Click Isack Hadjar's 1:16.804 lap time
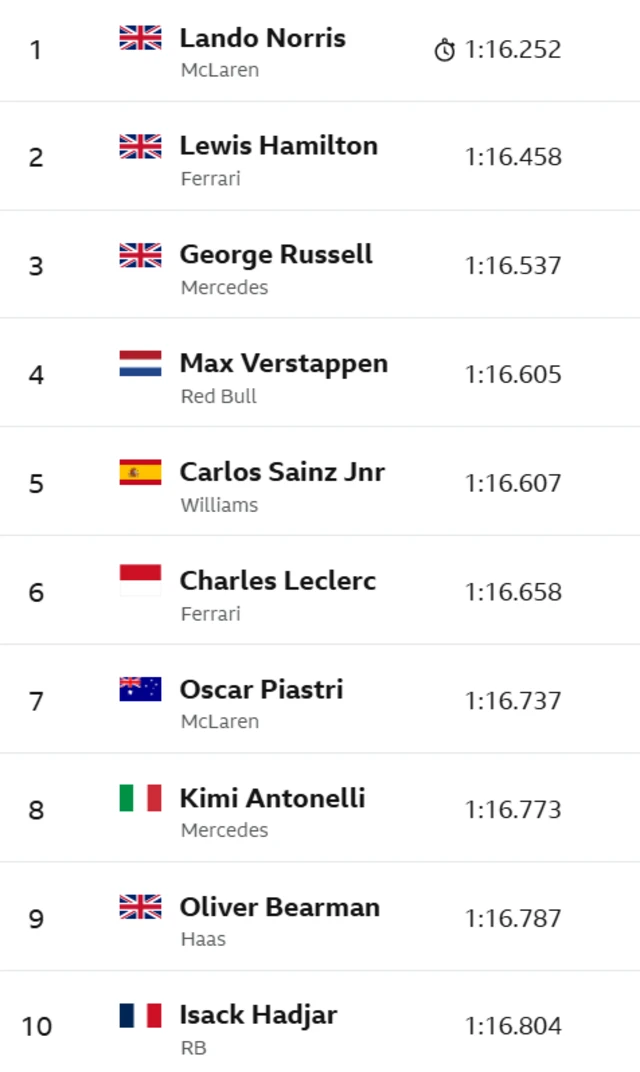The width and height of the screenshot is (640, 1072). pyautogui.click(x=513, y=1026)
